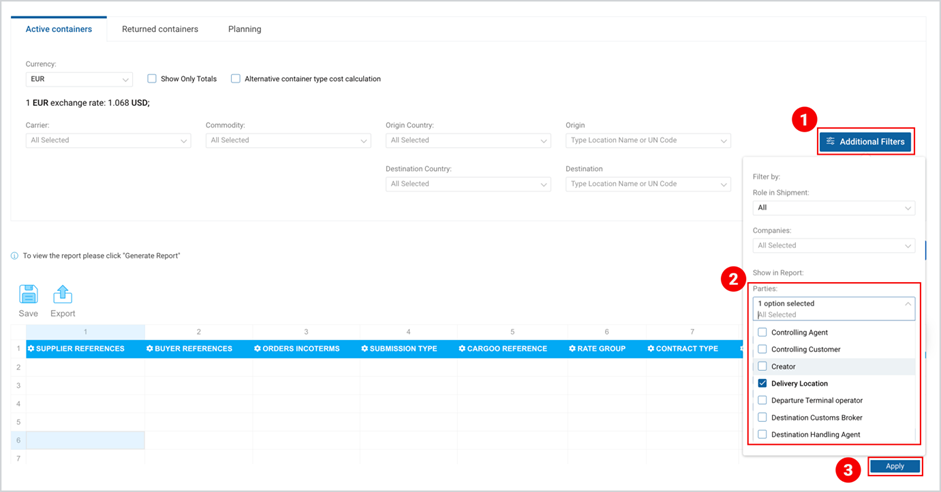Image resolution: width=941 pixels, height=492 pixels.
Task: Open Role in Shipment dropdown
Action: click(834, 208)
